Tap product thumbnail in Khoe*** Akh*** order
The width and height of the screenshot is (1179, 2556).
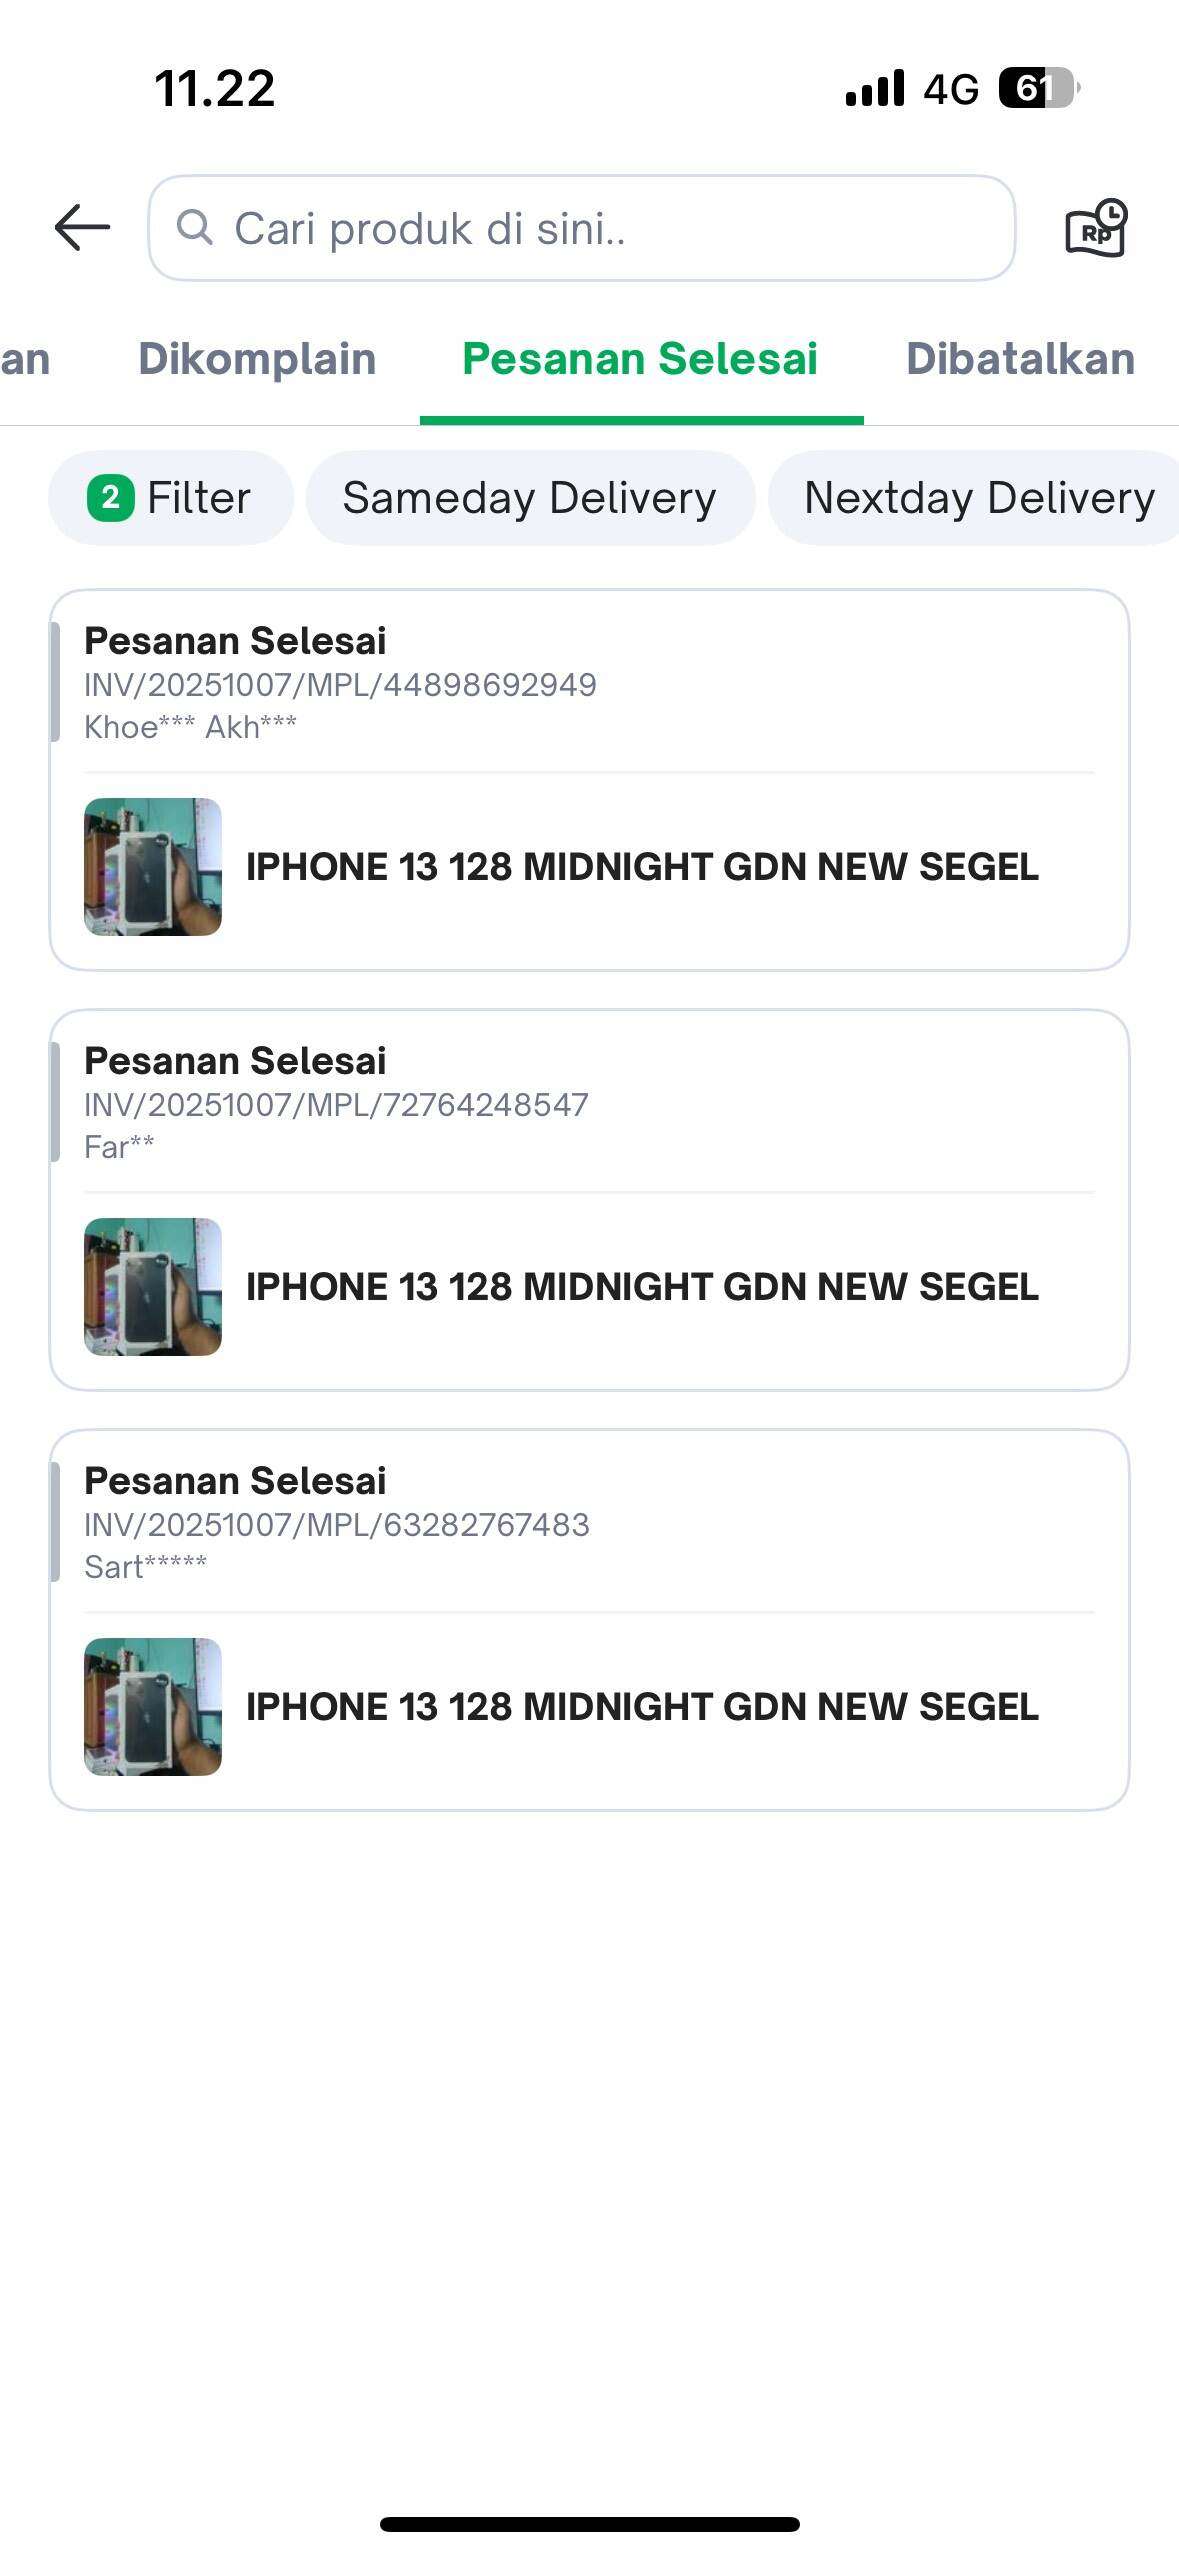[x=153, y=867]
